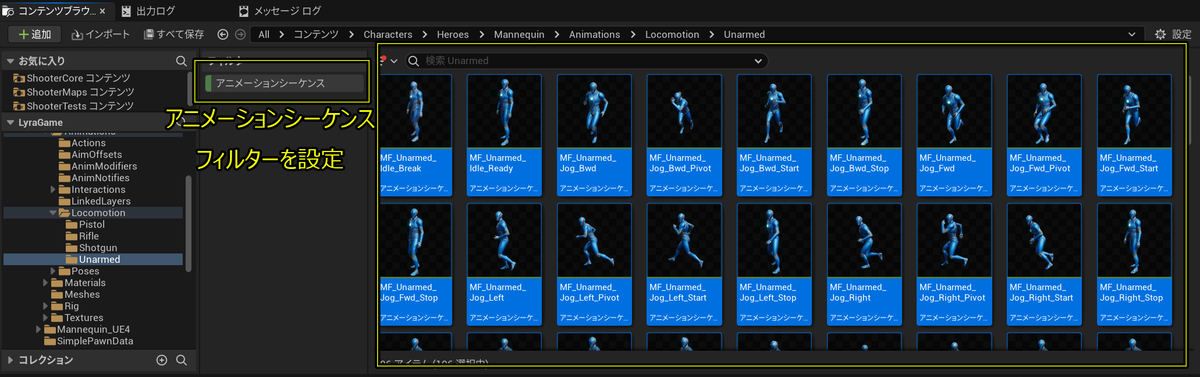
Task: Select ShooterMaps コンテンツ folder
Action: tap(73, 92)
